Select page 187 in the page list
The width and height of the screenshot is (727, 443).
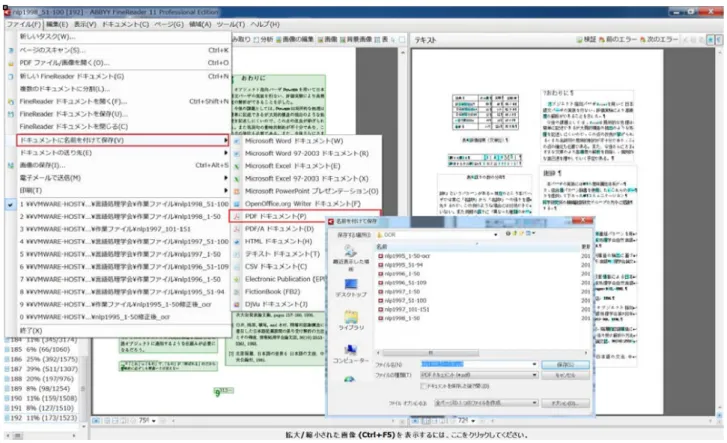click(x=42, y=369)
